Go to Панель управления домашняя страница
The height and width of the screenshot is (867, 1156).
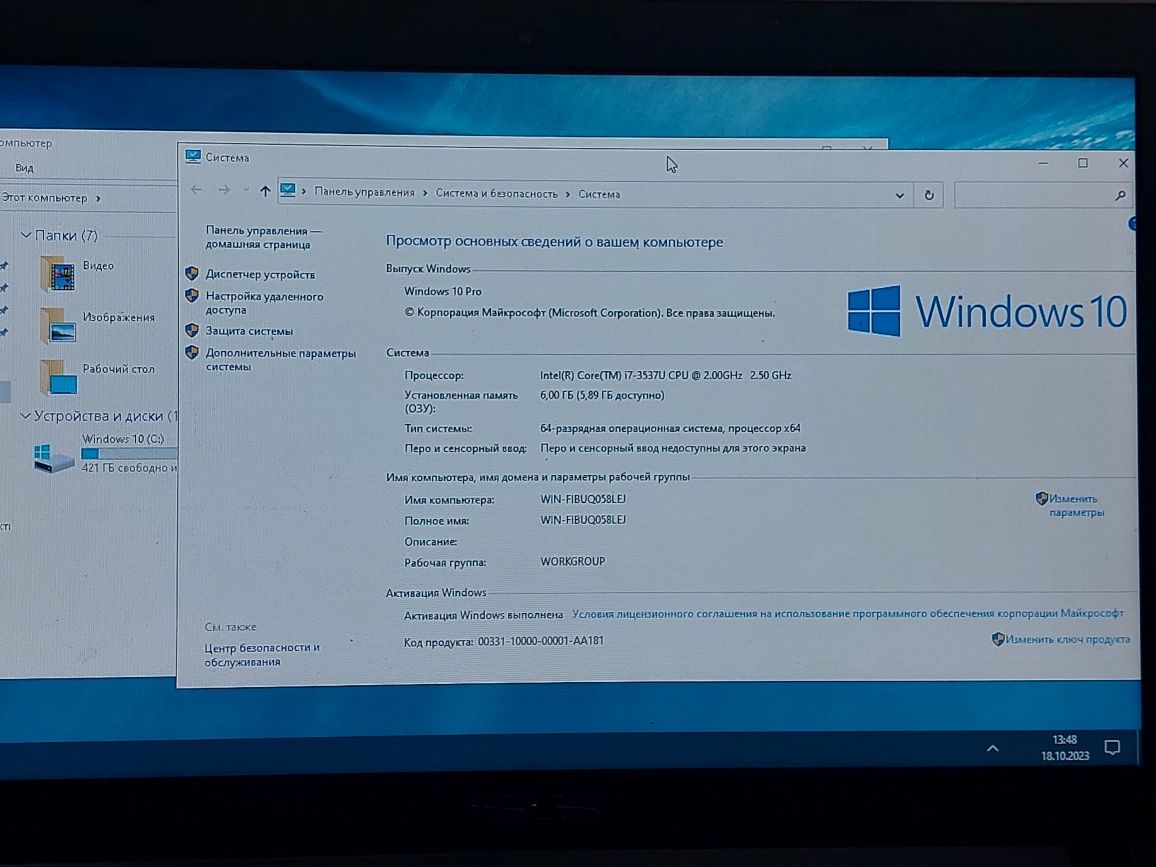click(262, 237)
